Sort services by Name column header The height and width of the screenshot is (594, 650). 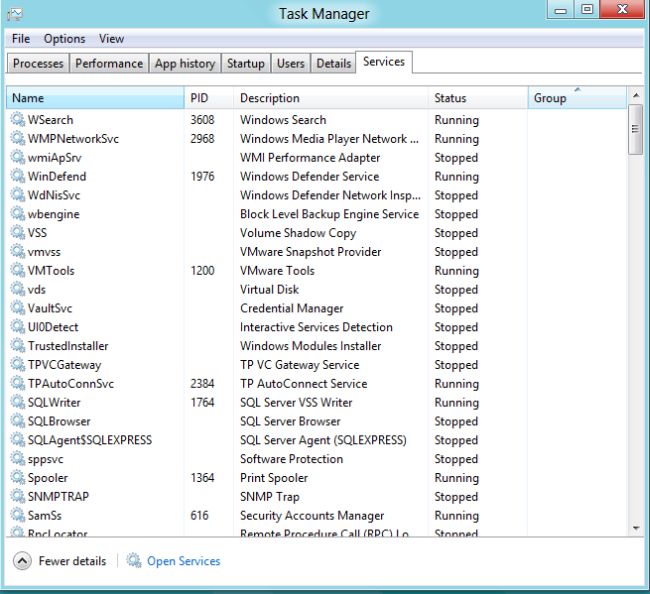point(95,98)
